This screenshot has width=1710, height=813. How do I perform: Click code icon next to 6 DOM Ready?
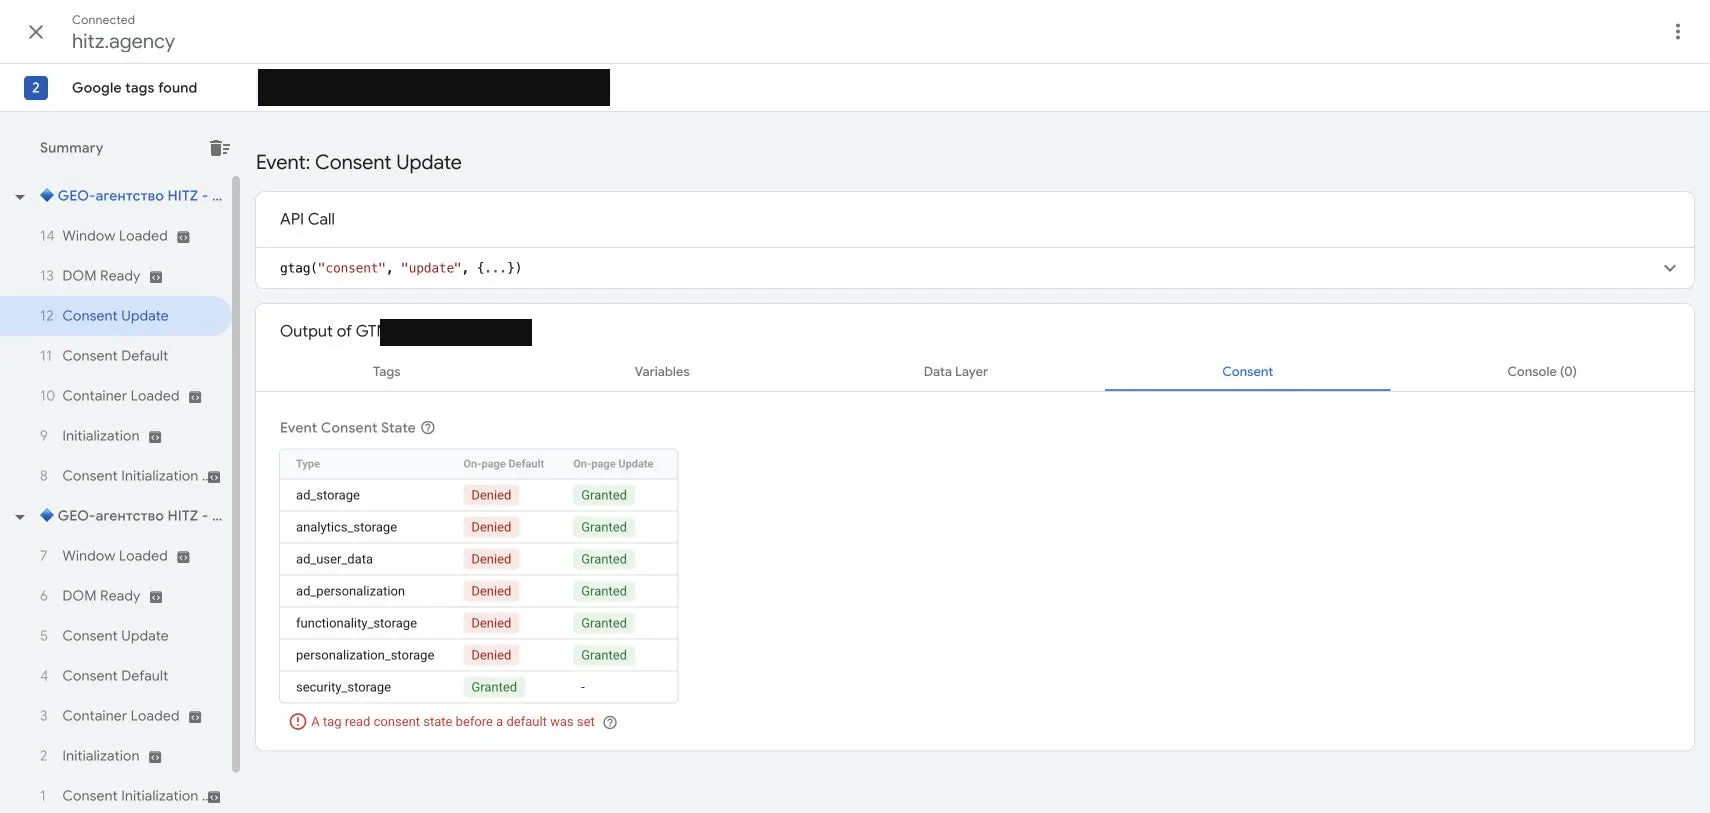coord(156,597)
